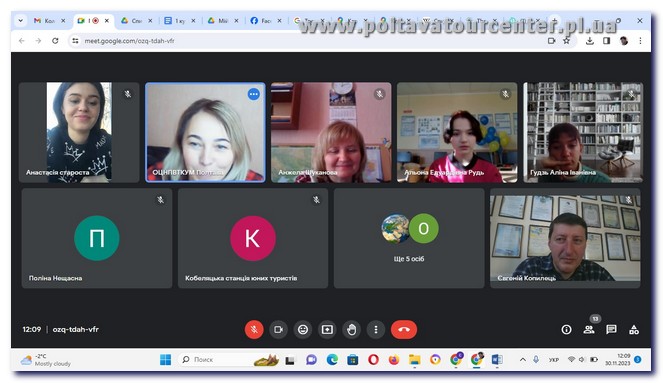Click the address bar meet.google.com URL
Screen dimensions: 663x383
click(129, 41)
